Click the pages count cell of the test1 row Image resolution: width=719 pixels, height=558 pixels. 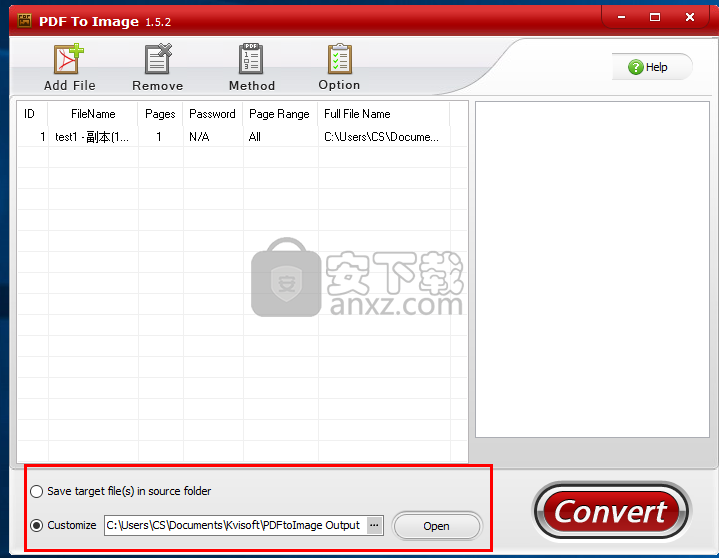click(160, 137)
